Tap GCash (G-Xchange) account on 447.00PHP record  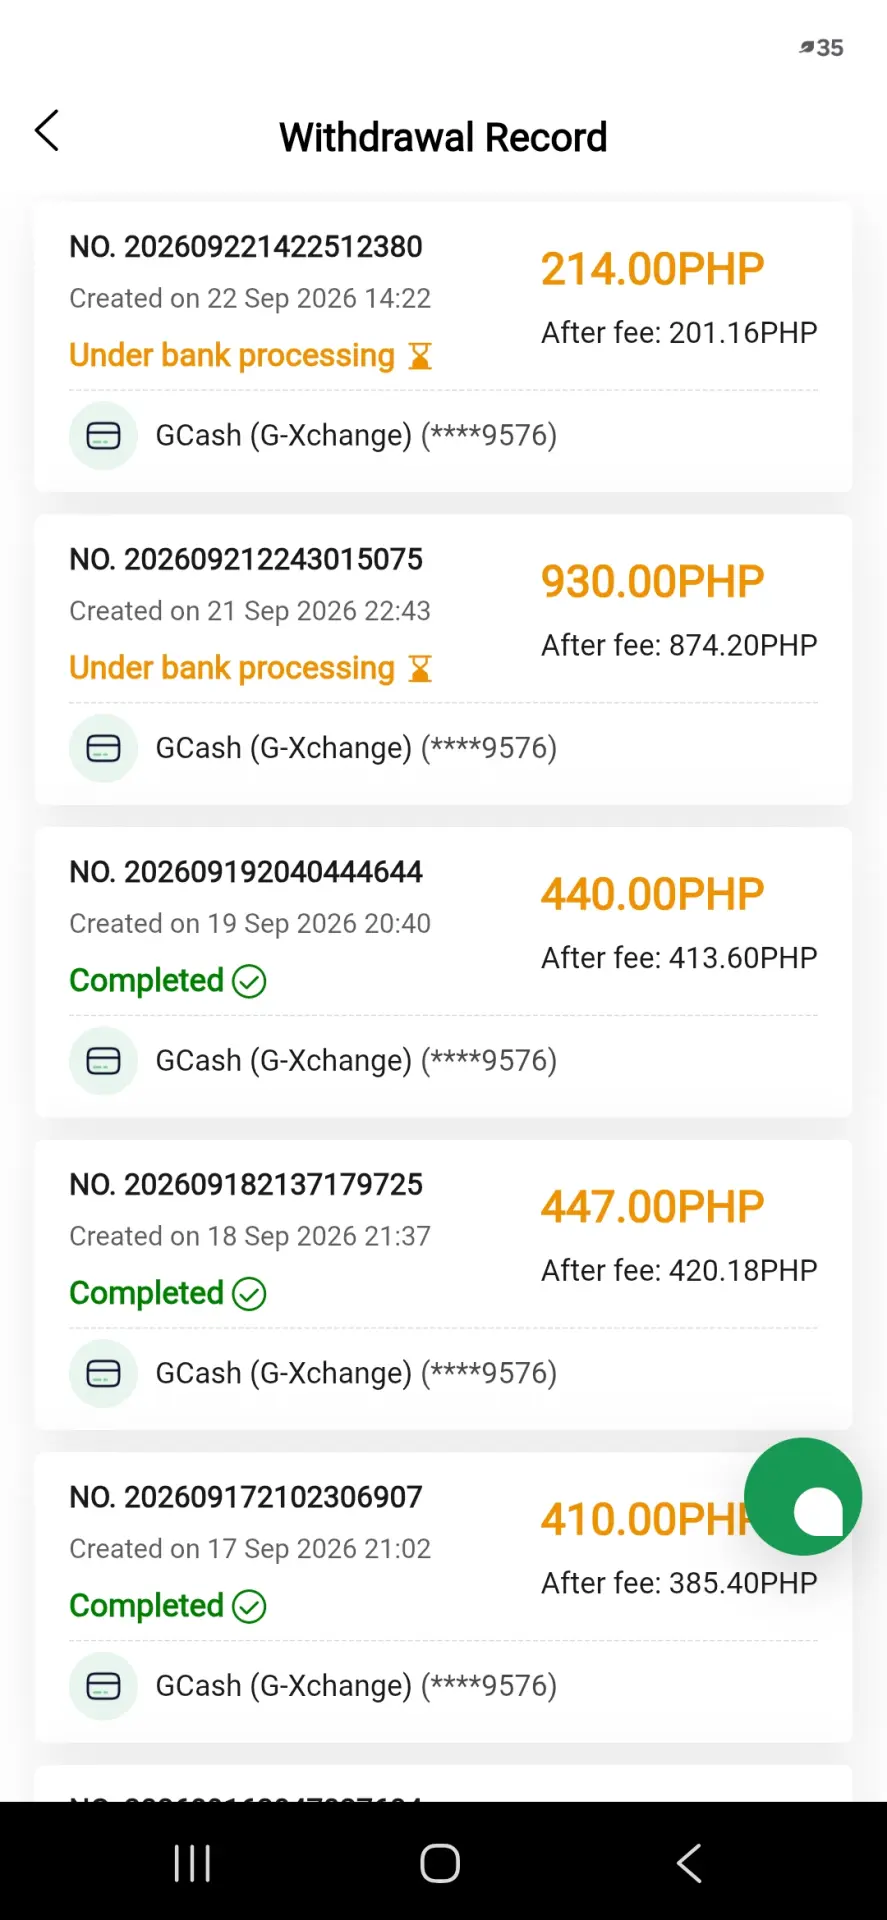[x=356, y=1374]
